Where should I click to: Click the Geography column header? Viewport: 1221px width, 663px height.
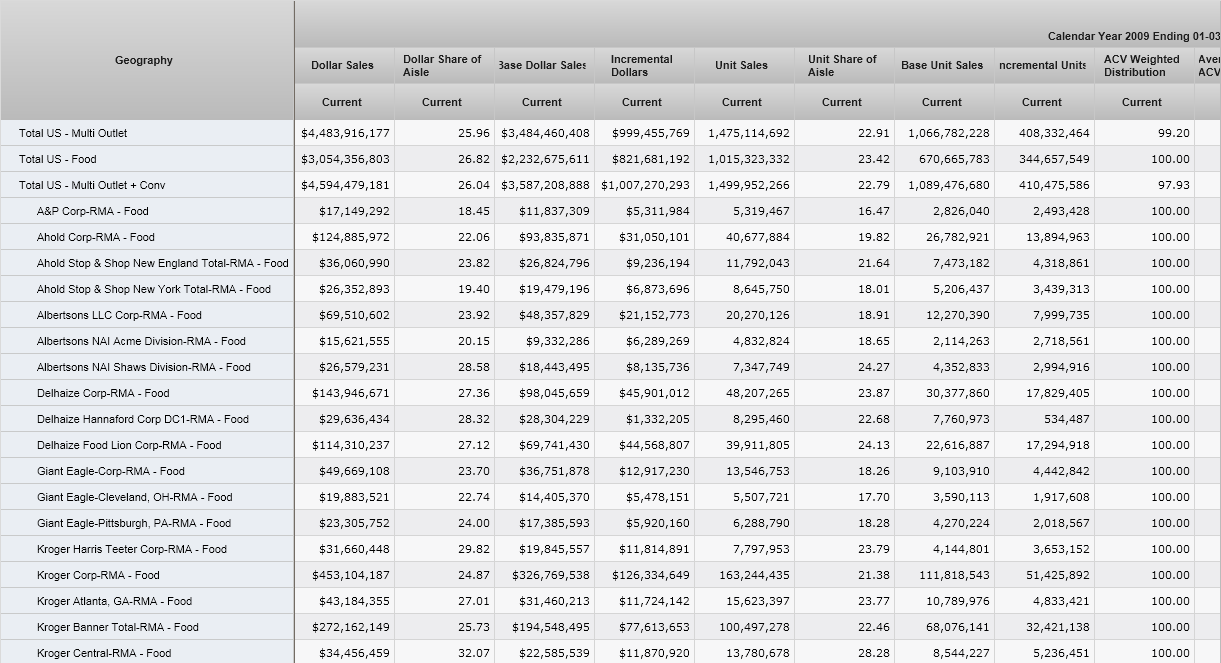point(144,61)
